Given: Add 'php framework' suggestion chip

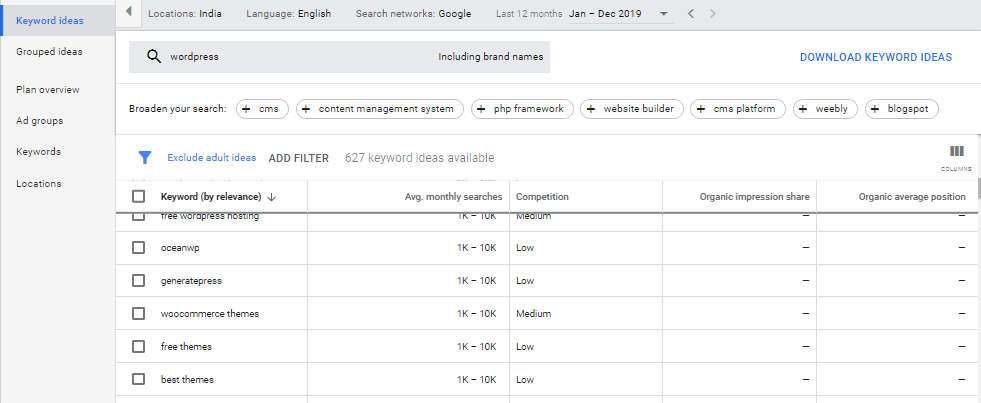Looking at the screenshot, I should click(522, 109).
